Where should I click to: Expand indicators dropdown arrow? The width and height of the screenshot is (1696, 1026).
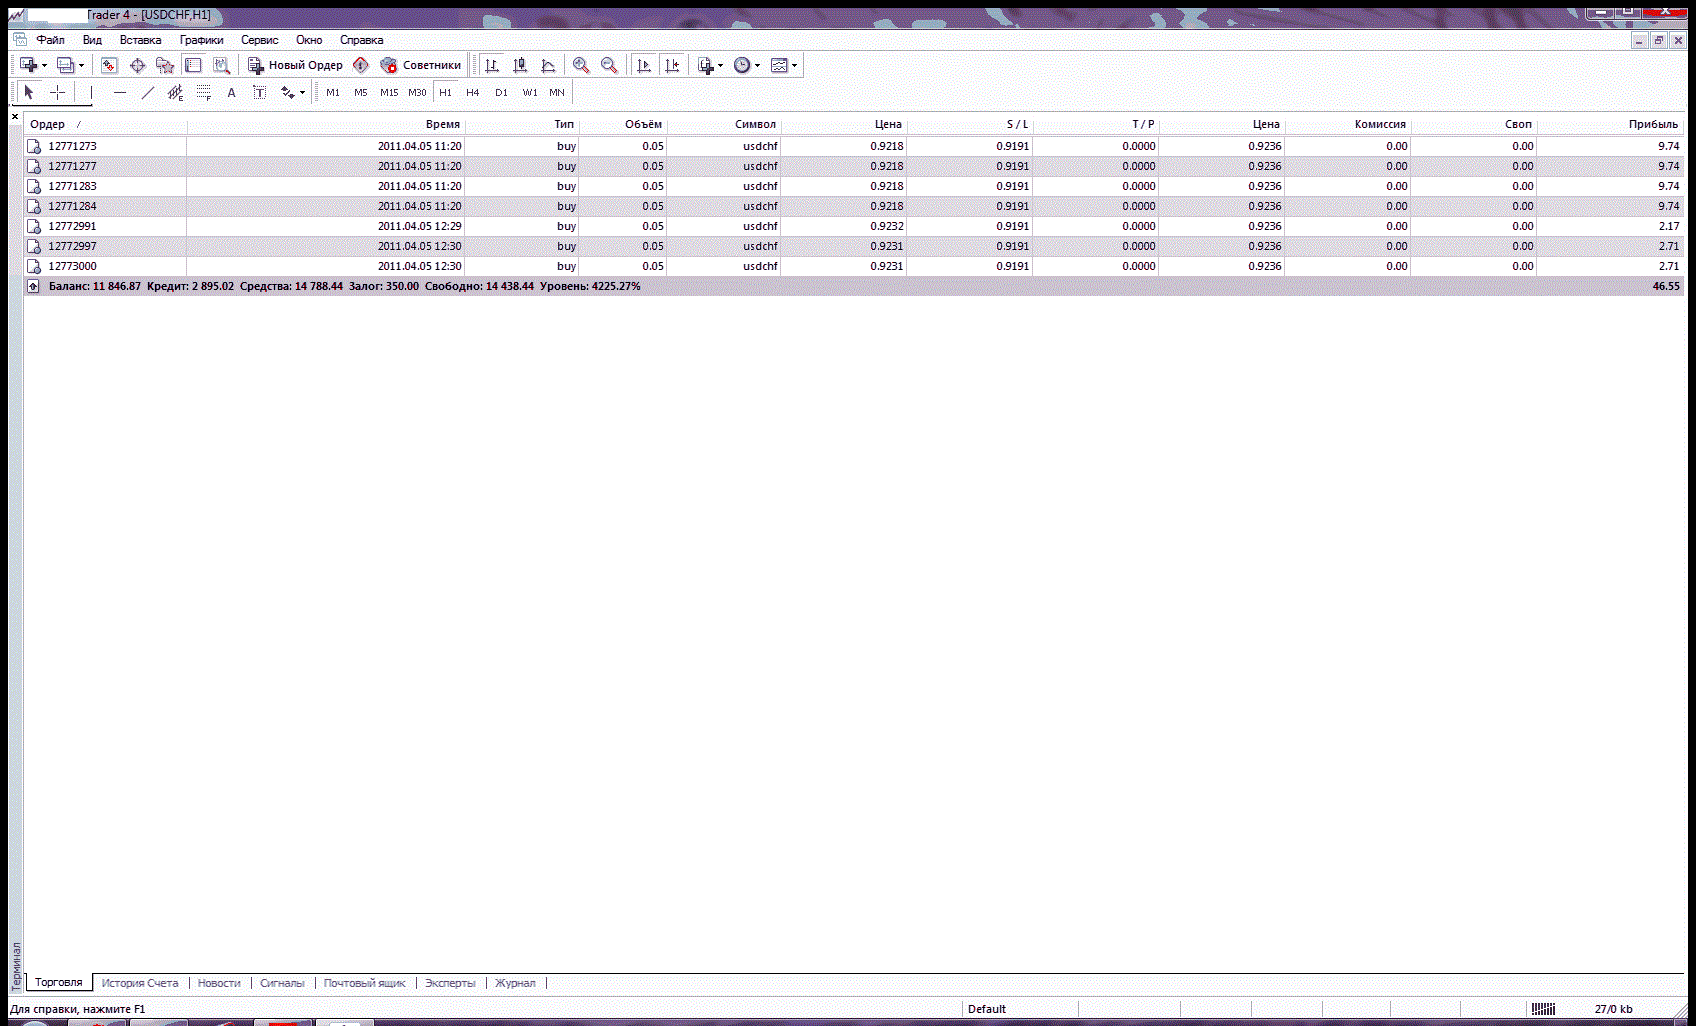pyautogui.click(x=720, y=66)
